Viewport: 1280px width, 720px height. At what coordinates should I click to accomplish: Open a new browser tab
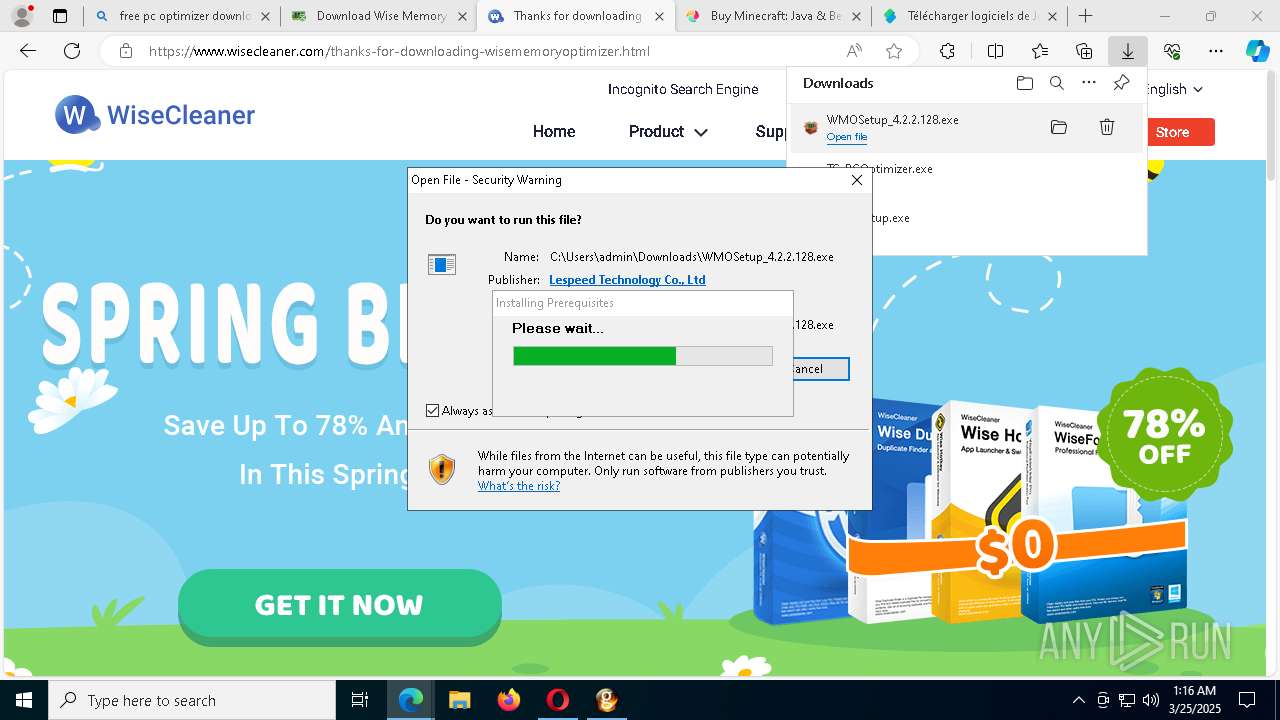(1085, 16)
